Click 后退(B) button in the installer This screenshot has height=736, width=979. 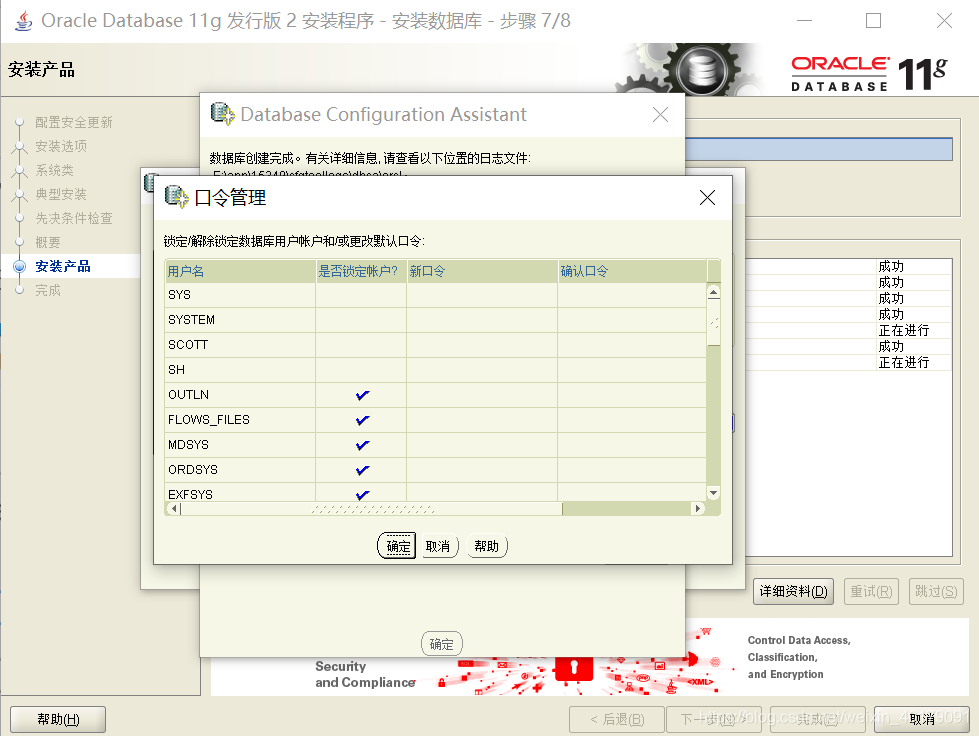pos(617,719)
